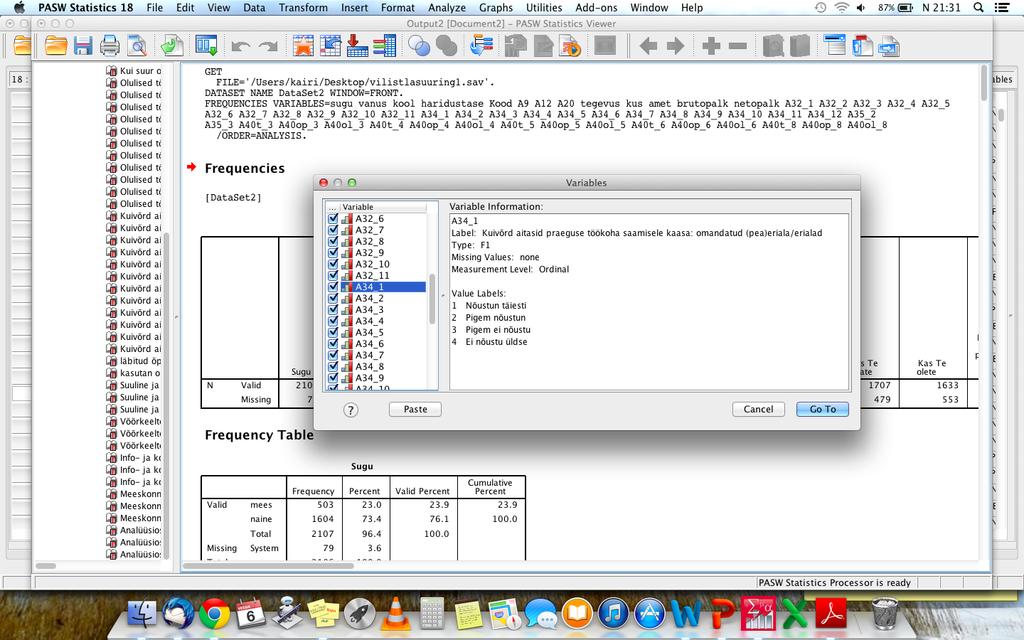Click the 'Frequency Table' heading in output
Image resolution: width=1024 pixels, height=640 pixels.
point(259,435)
